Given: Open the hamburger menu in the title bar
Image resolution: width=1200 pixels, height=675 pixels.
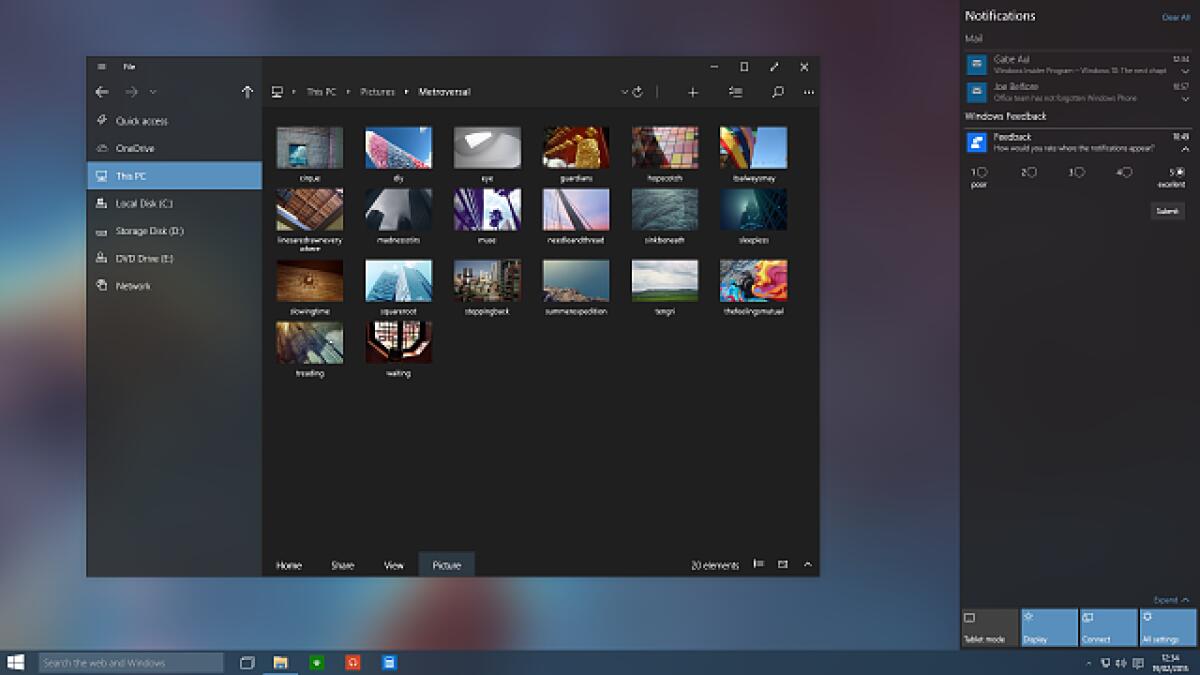Looking at the screenshot, I should (x=100, y=66).
